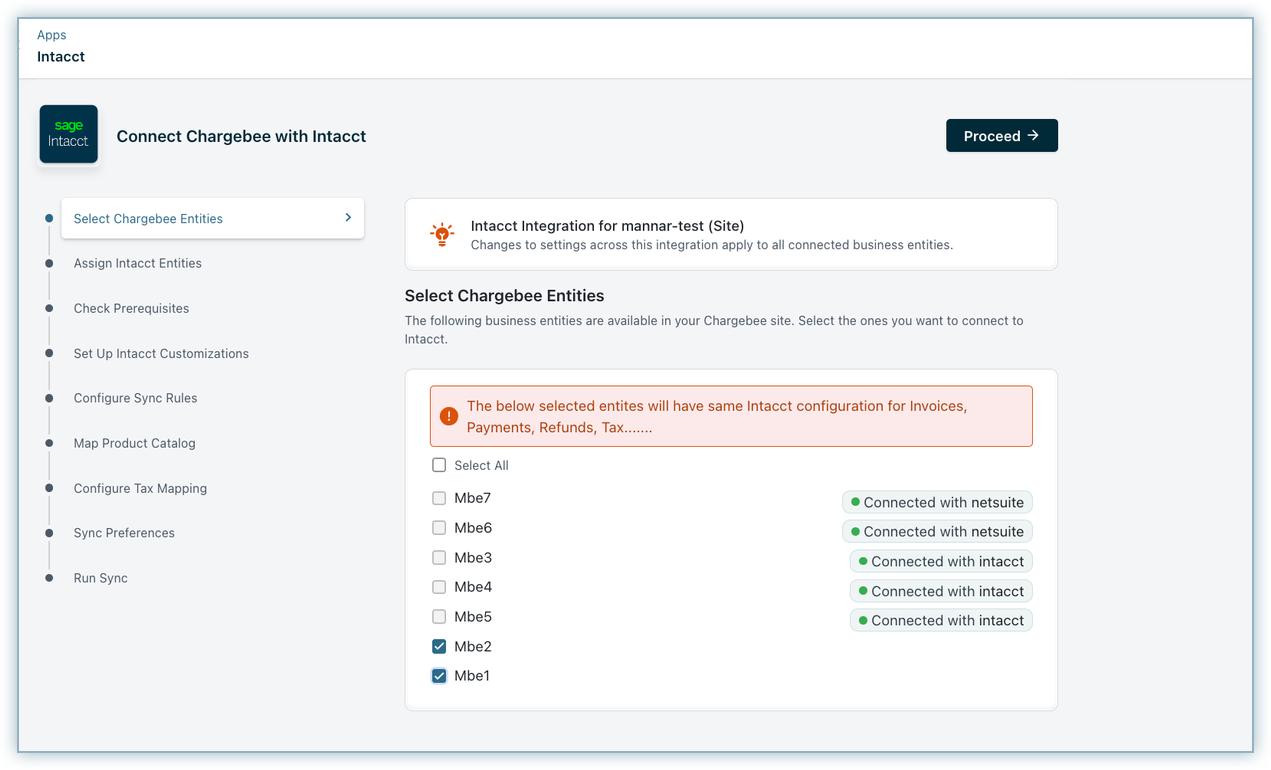The width and height of the screenshot is (1271, 770).
Task: Open Configure Tax Mapping step
Action: tap(140, 488)
